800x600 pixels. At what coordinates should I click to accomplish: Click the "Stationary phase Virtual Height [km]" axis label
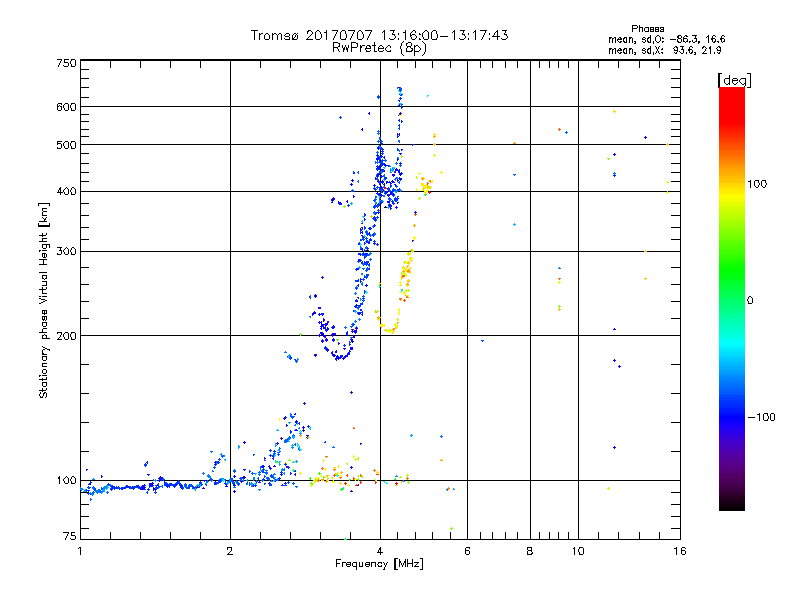tap(44, 300)
